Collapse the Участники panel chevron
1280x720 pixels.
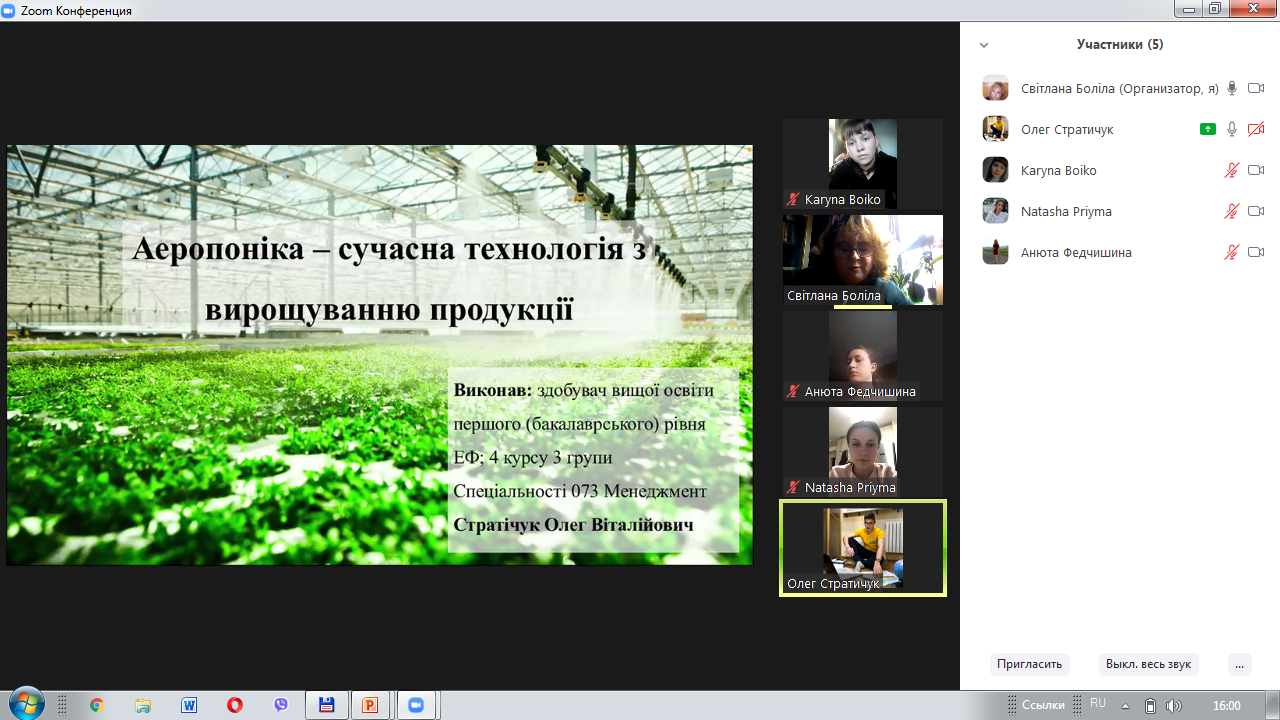[984, 45]
